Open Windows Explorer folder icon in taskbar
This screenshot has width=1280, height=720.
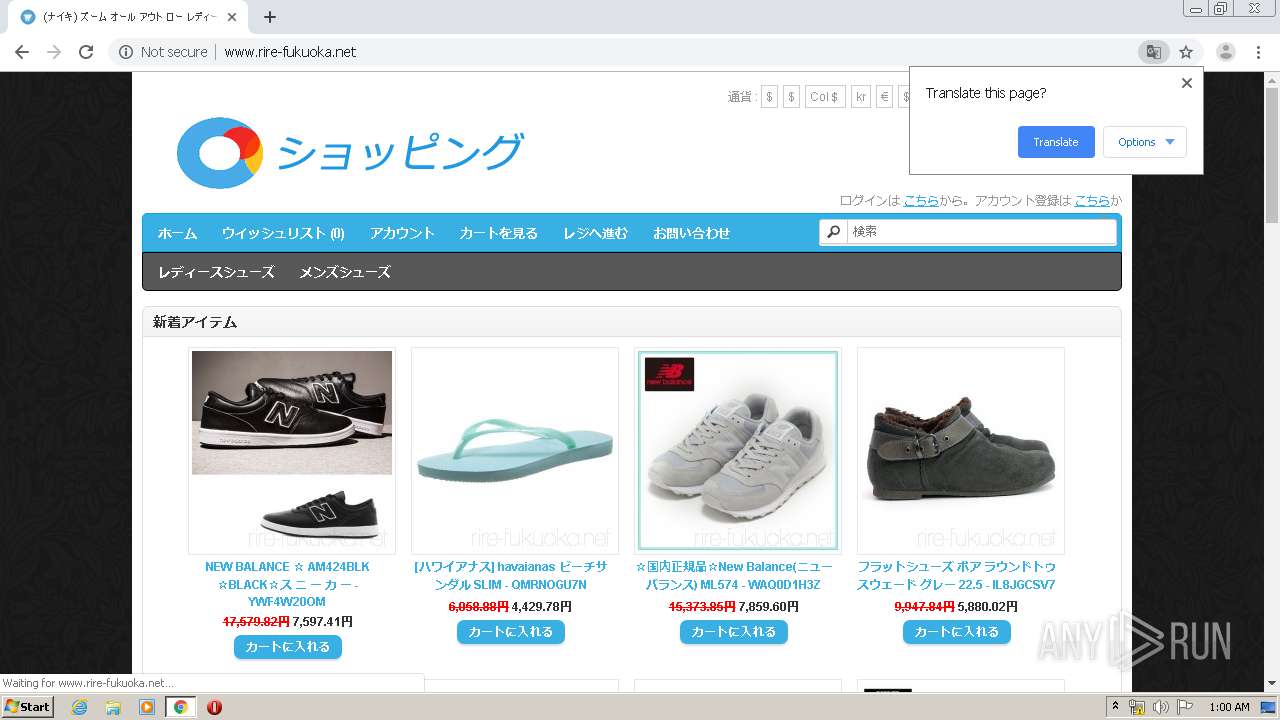[x=113, y=707]
